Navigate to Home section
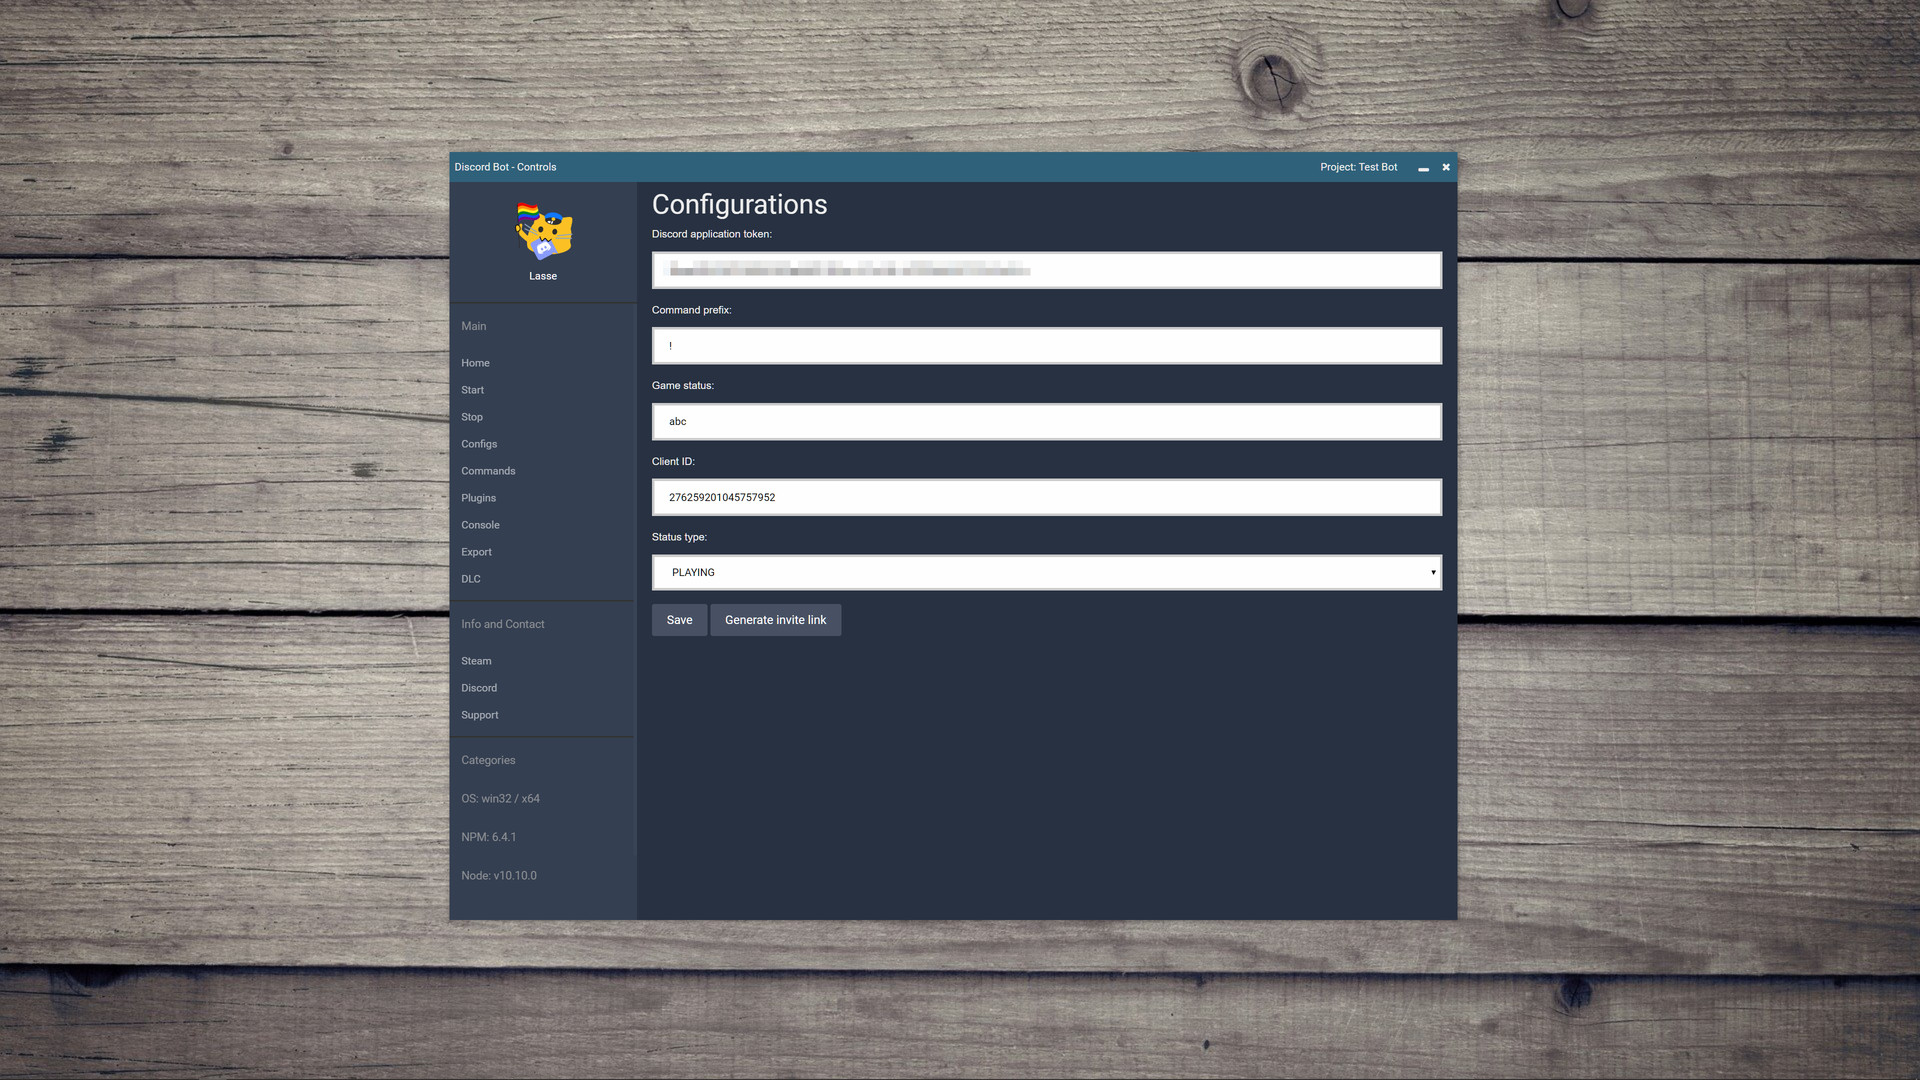 coord(475,363)
